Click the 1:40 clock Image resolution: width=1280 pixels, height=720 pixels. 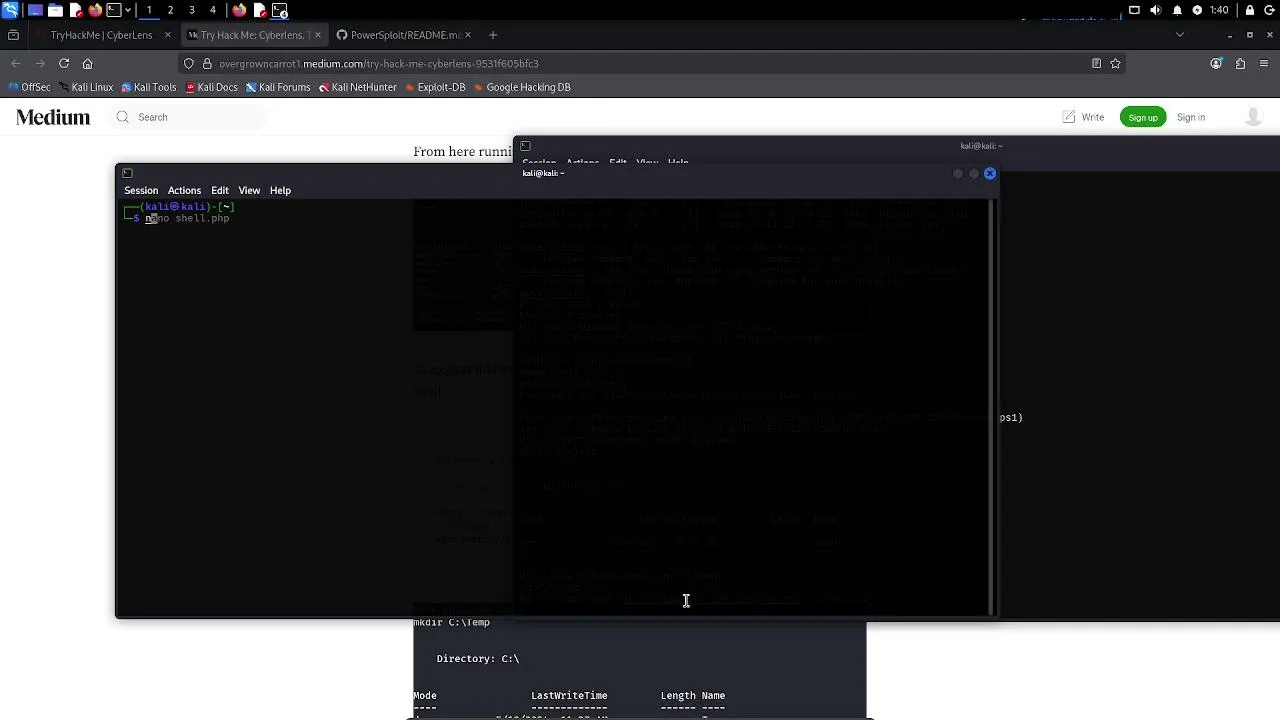pyautogui.click(x=1219, y=10)
